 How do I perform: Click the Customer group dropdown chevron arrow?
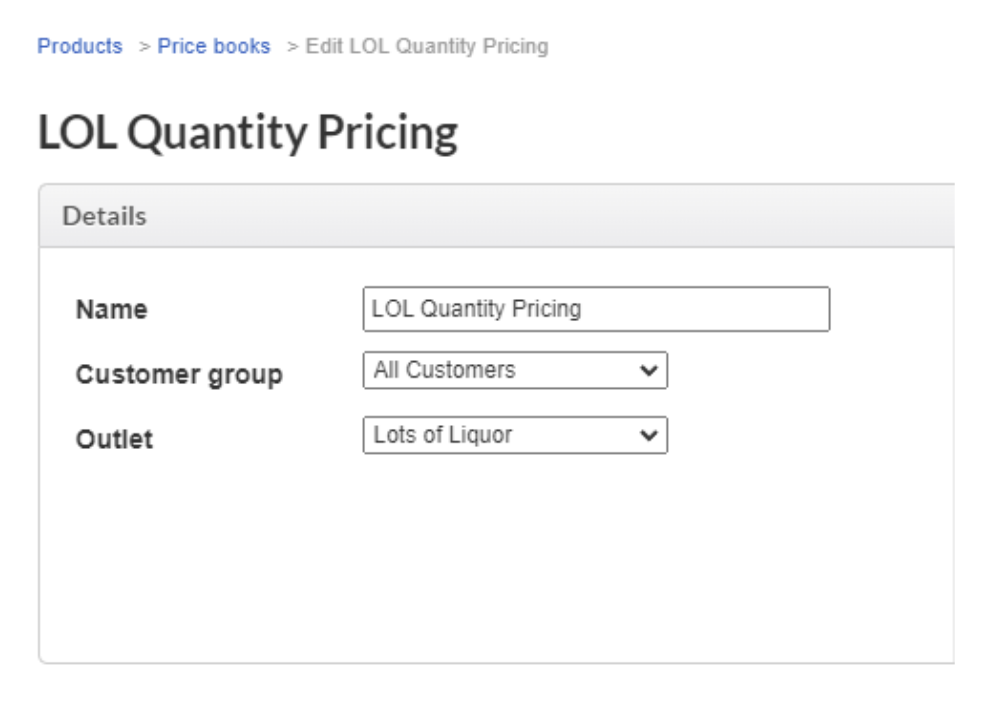649,371
